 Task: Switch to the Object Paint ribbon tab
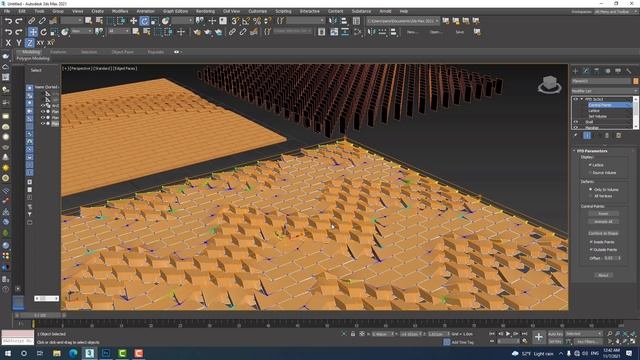(x=122, y=52)
